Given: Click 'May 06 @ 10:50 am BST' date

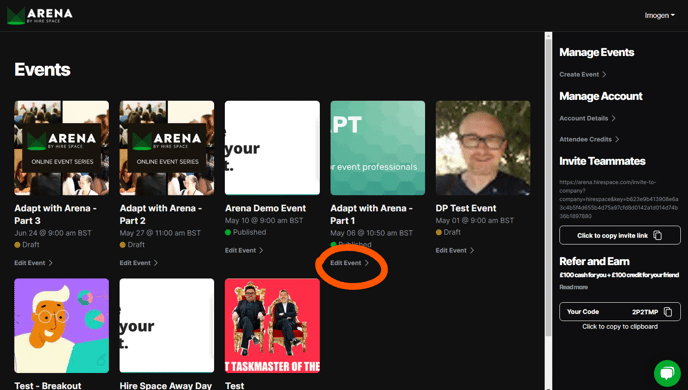Looking at the screenshot, I should click(371, 233).
